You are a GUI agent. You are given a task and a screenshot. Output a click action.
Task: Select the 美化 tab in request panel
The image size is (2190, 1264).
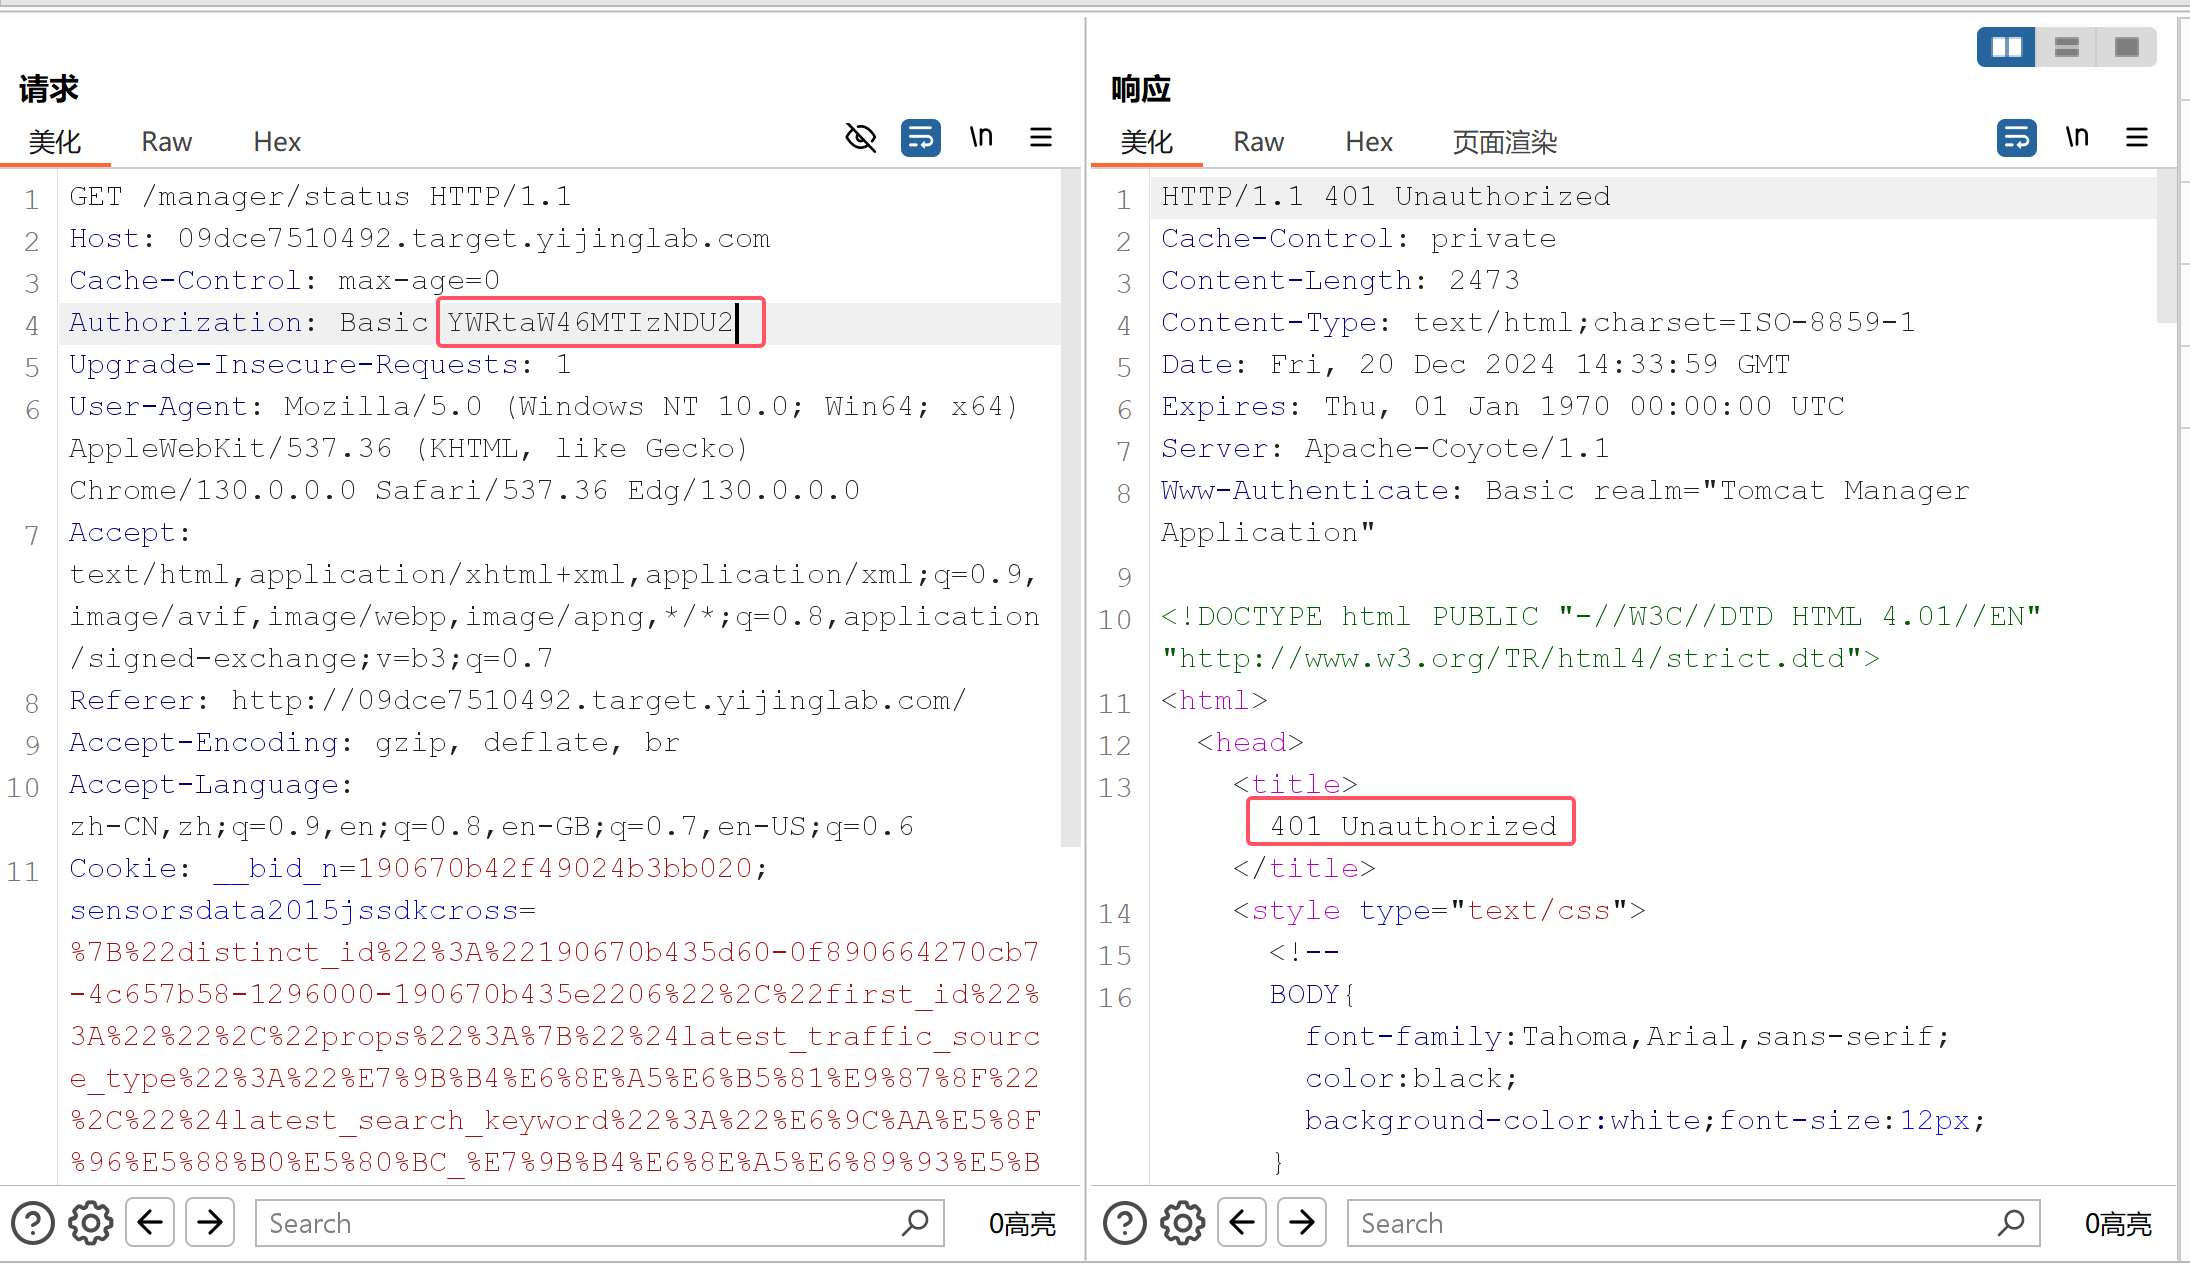[x=55, y=142]
